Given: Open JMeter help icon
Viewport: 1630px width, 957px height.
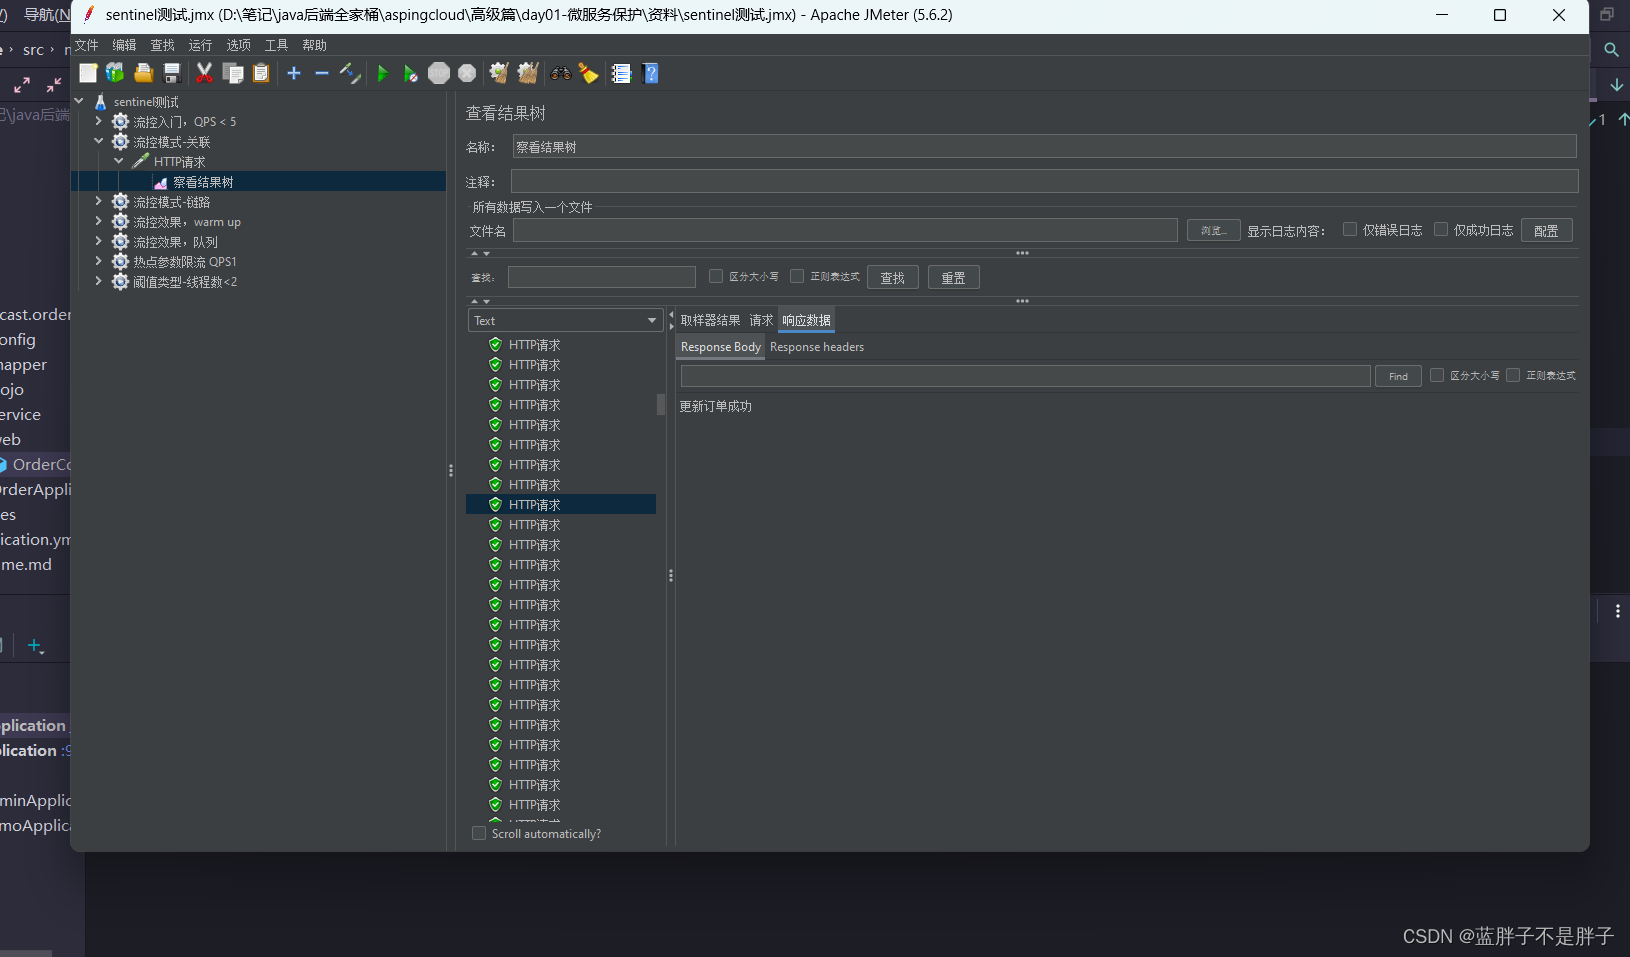Looking at the screenshot, I should pos(651,73).
